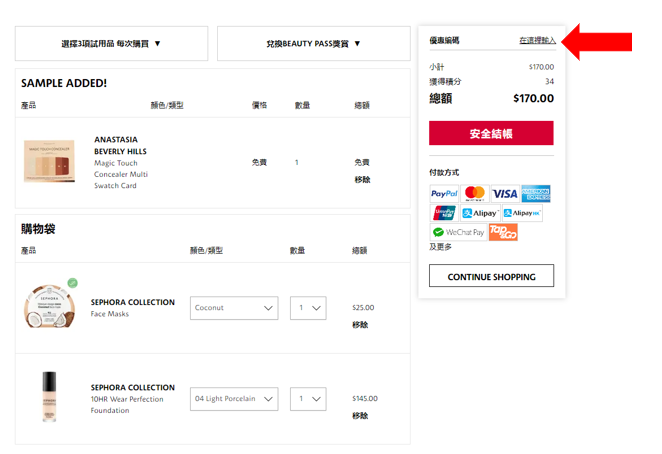
Task: Remove the Face Masks item
Action: tap(360, 324)
